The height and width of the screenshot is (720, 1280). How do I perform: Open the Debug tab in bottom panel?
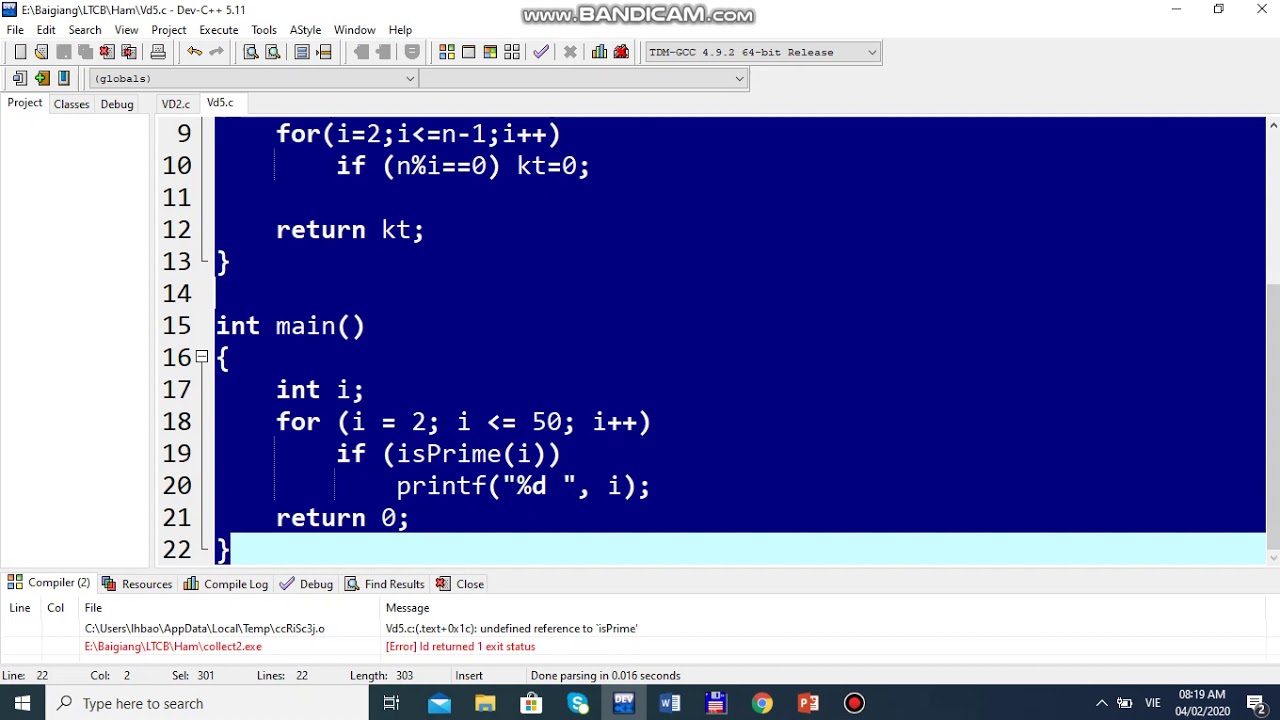[x=306, y=584]
